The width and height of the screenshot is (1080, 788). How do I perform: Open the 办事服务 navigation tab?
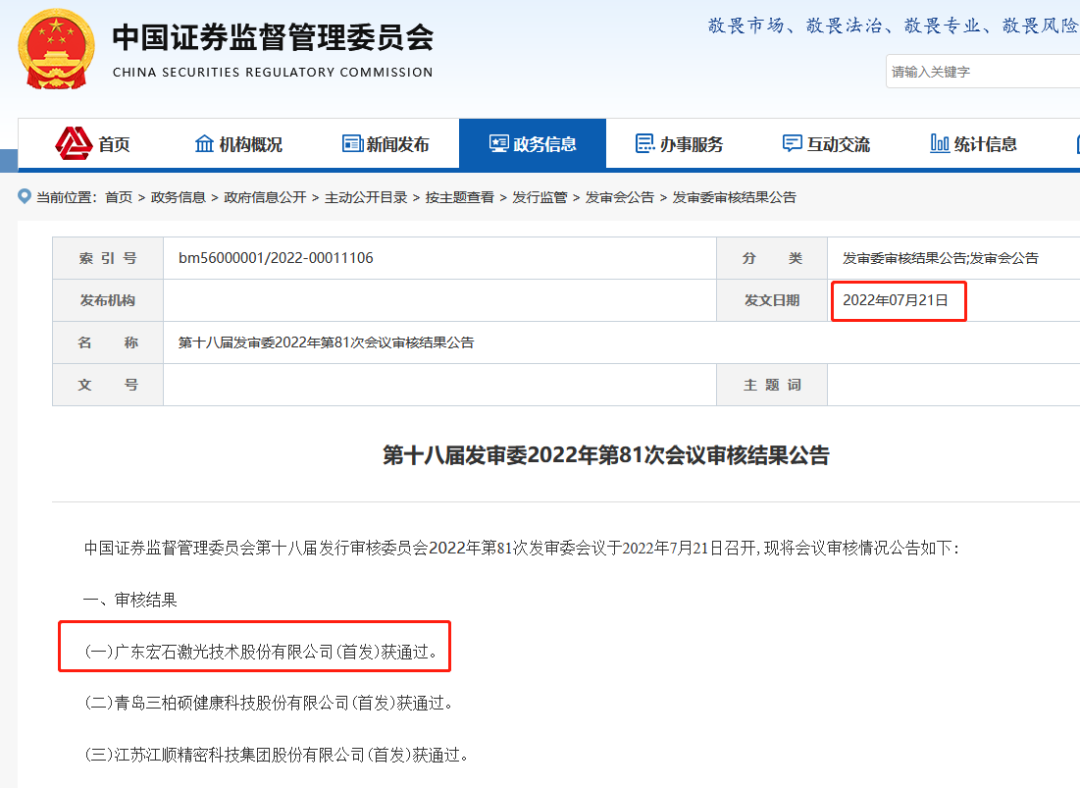coord(679,143)
